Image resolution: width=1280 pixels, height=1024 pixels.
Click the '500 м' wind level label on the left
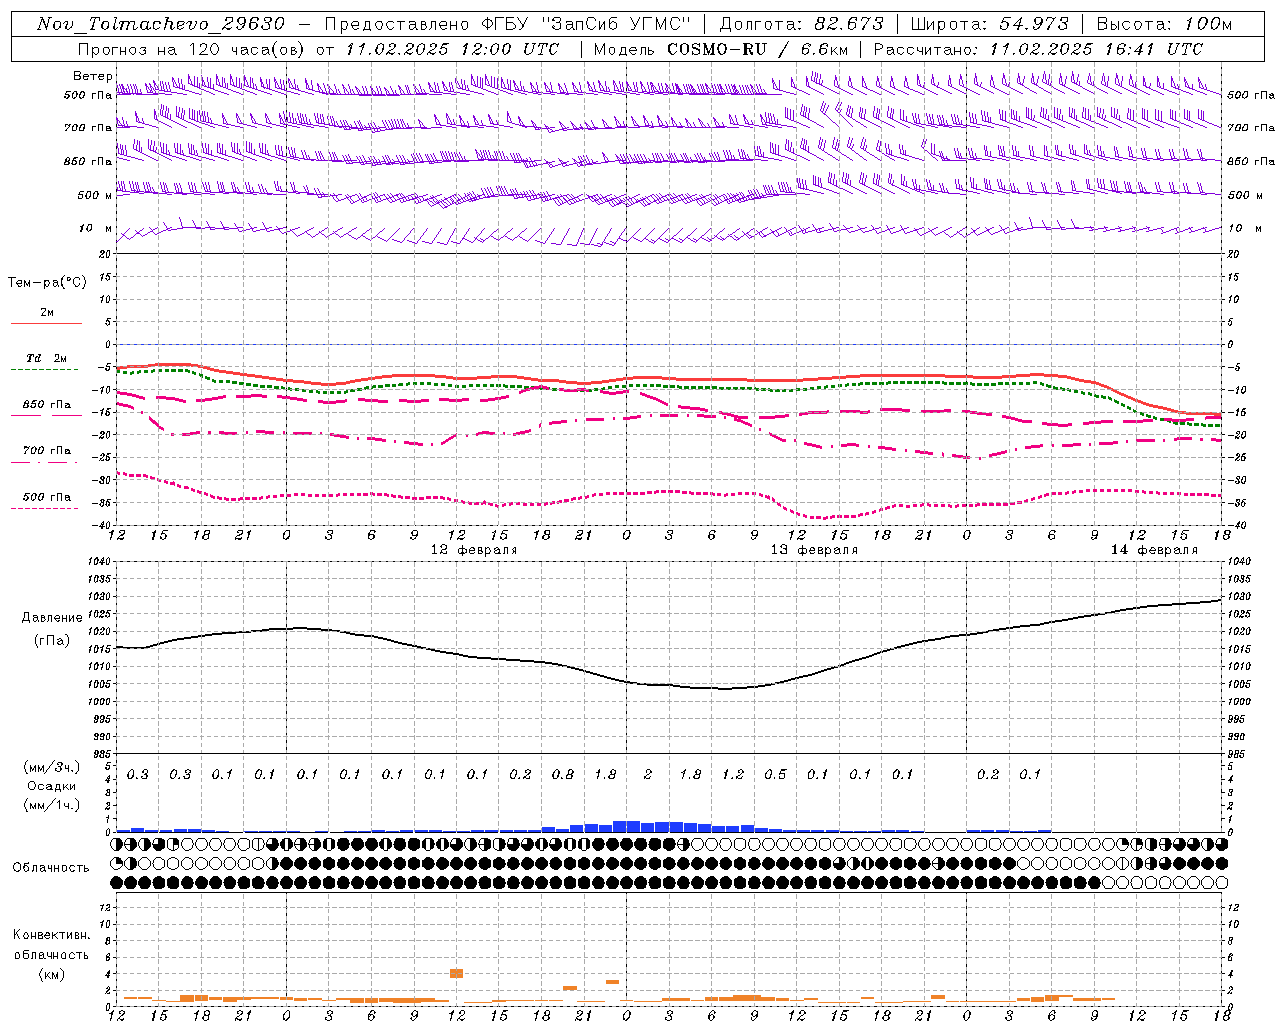95,195
